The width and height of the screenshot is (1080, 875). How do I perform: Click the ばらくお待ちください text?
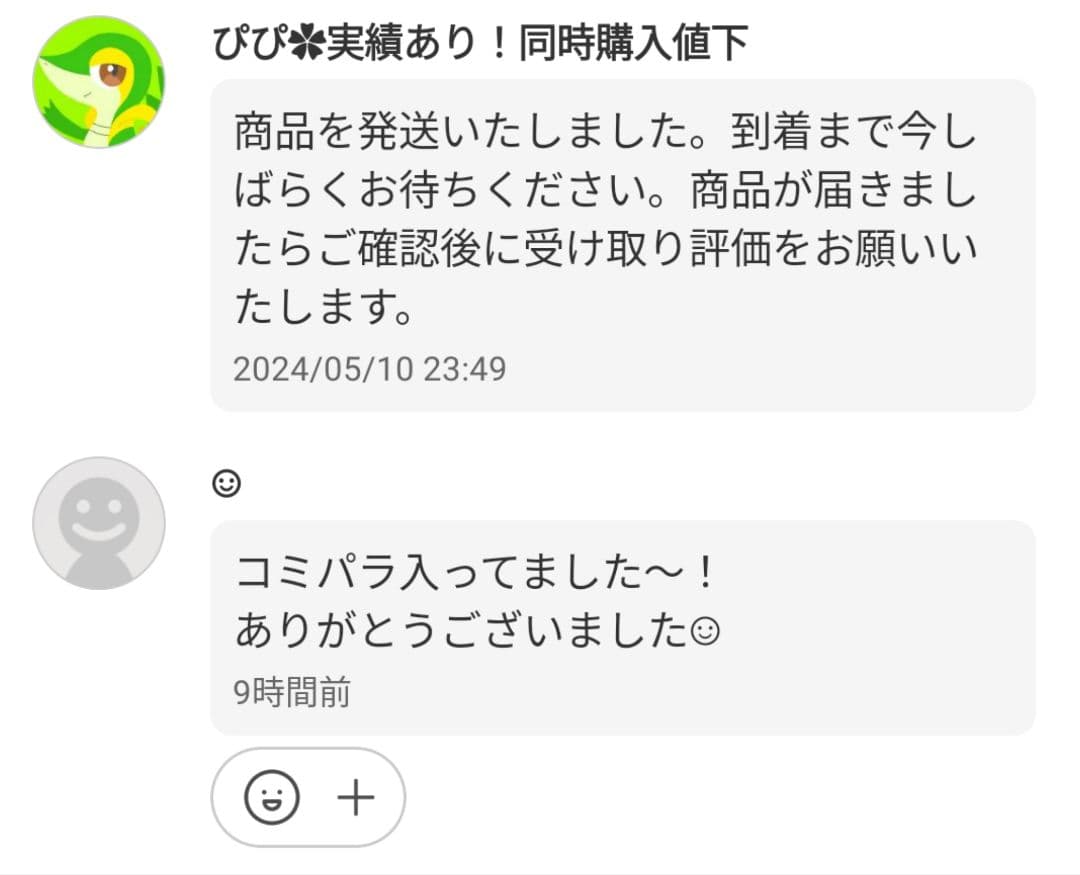coord(445,192)
